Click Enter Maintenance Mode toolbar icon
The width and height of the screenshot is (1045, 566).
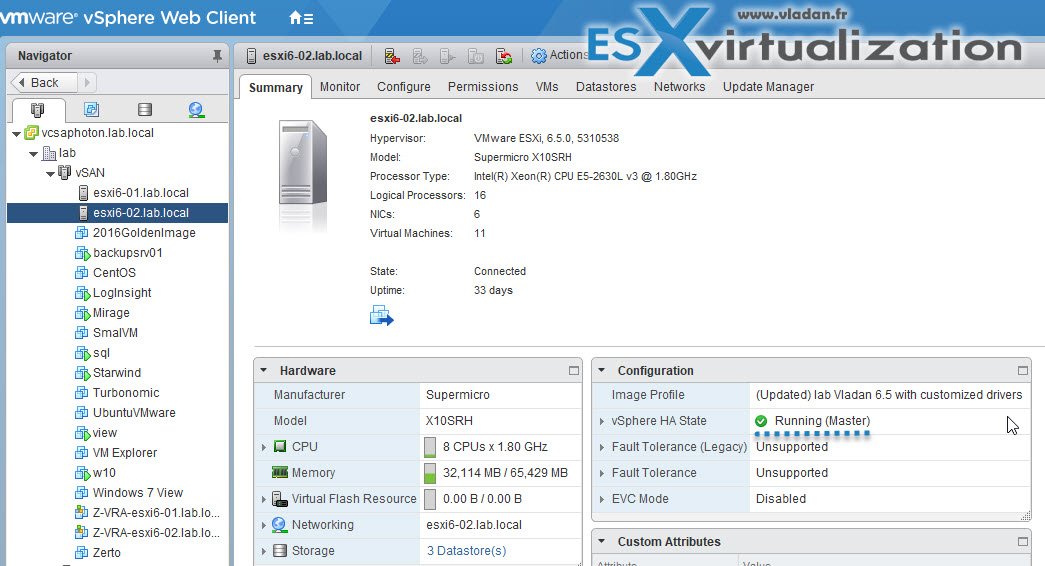393,56
